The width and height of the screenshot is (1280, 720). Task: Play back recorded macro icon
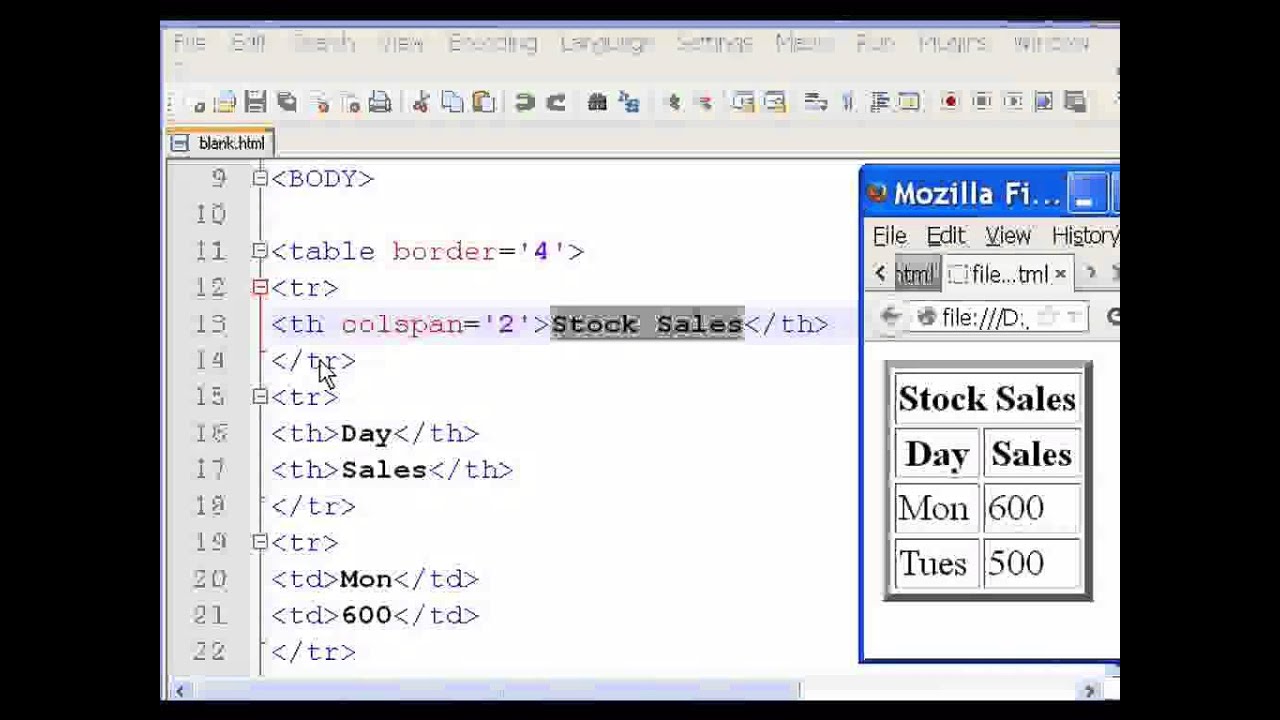1012,102
